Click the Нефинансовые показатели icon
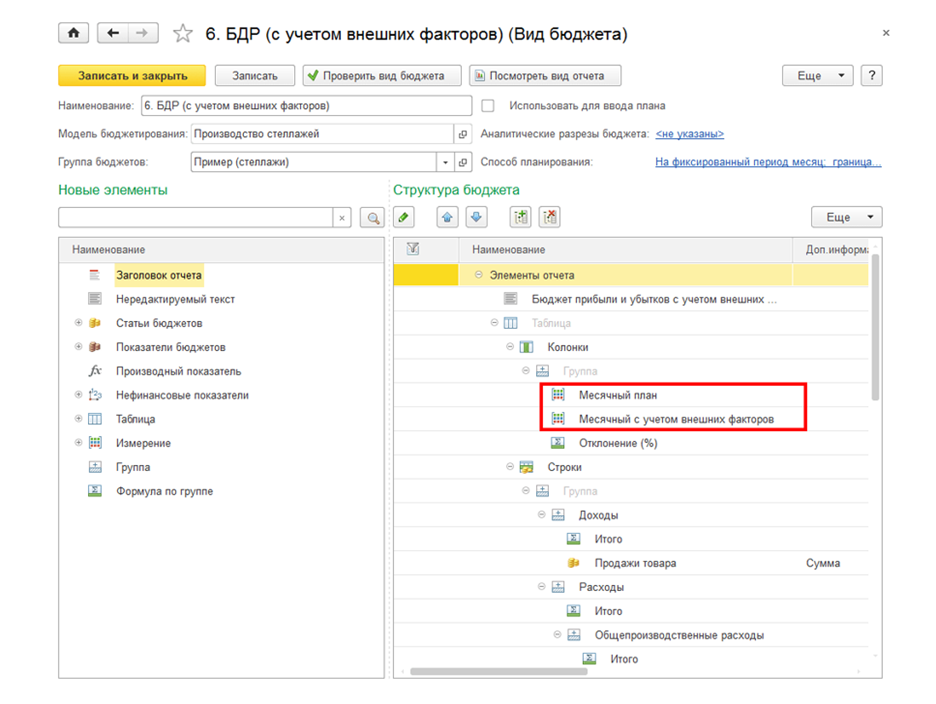 click(94, 395)
